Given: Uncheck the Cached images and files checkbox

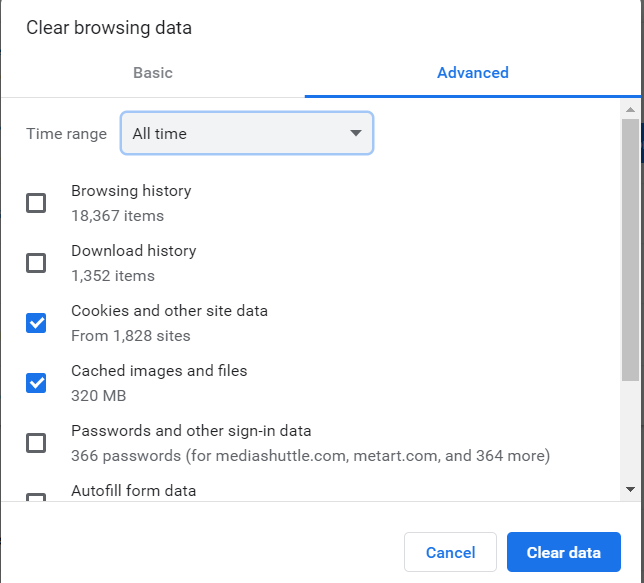Looking at the screenshot, I should click(x=36, y=383).
